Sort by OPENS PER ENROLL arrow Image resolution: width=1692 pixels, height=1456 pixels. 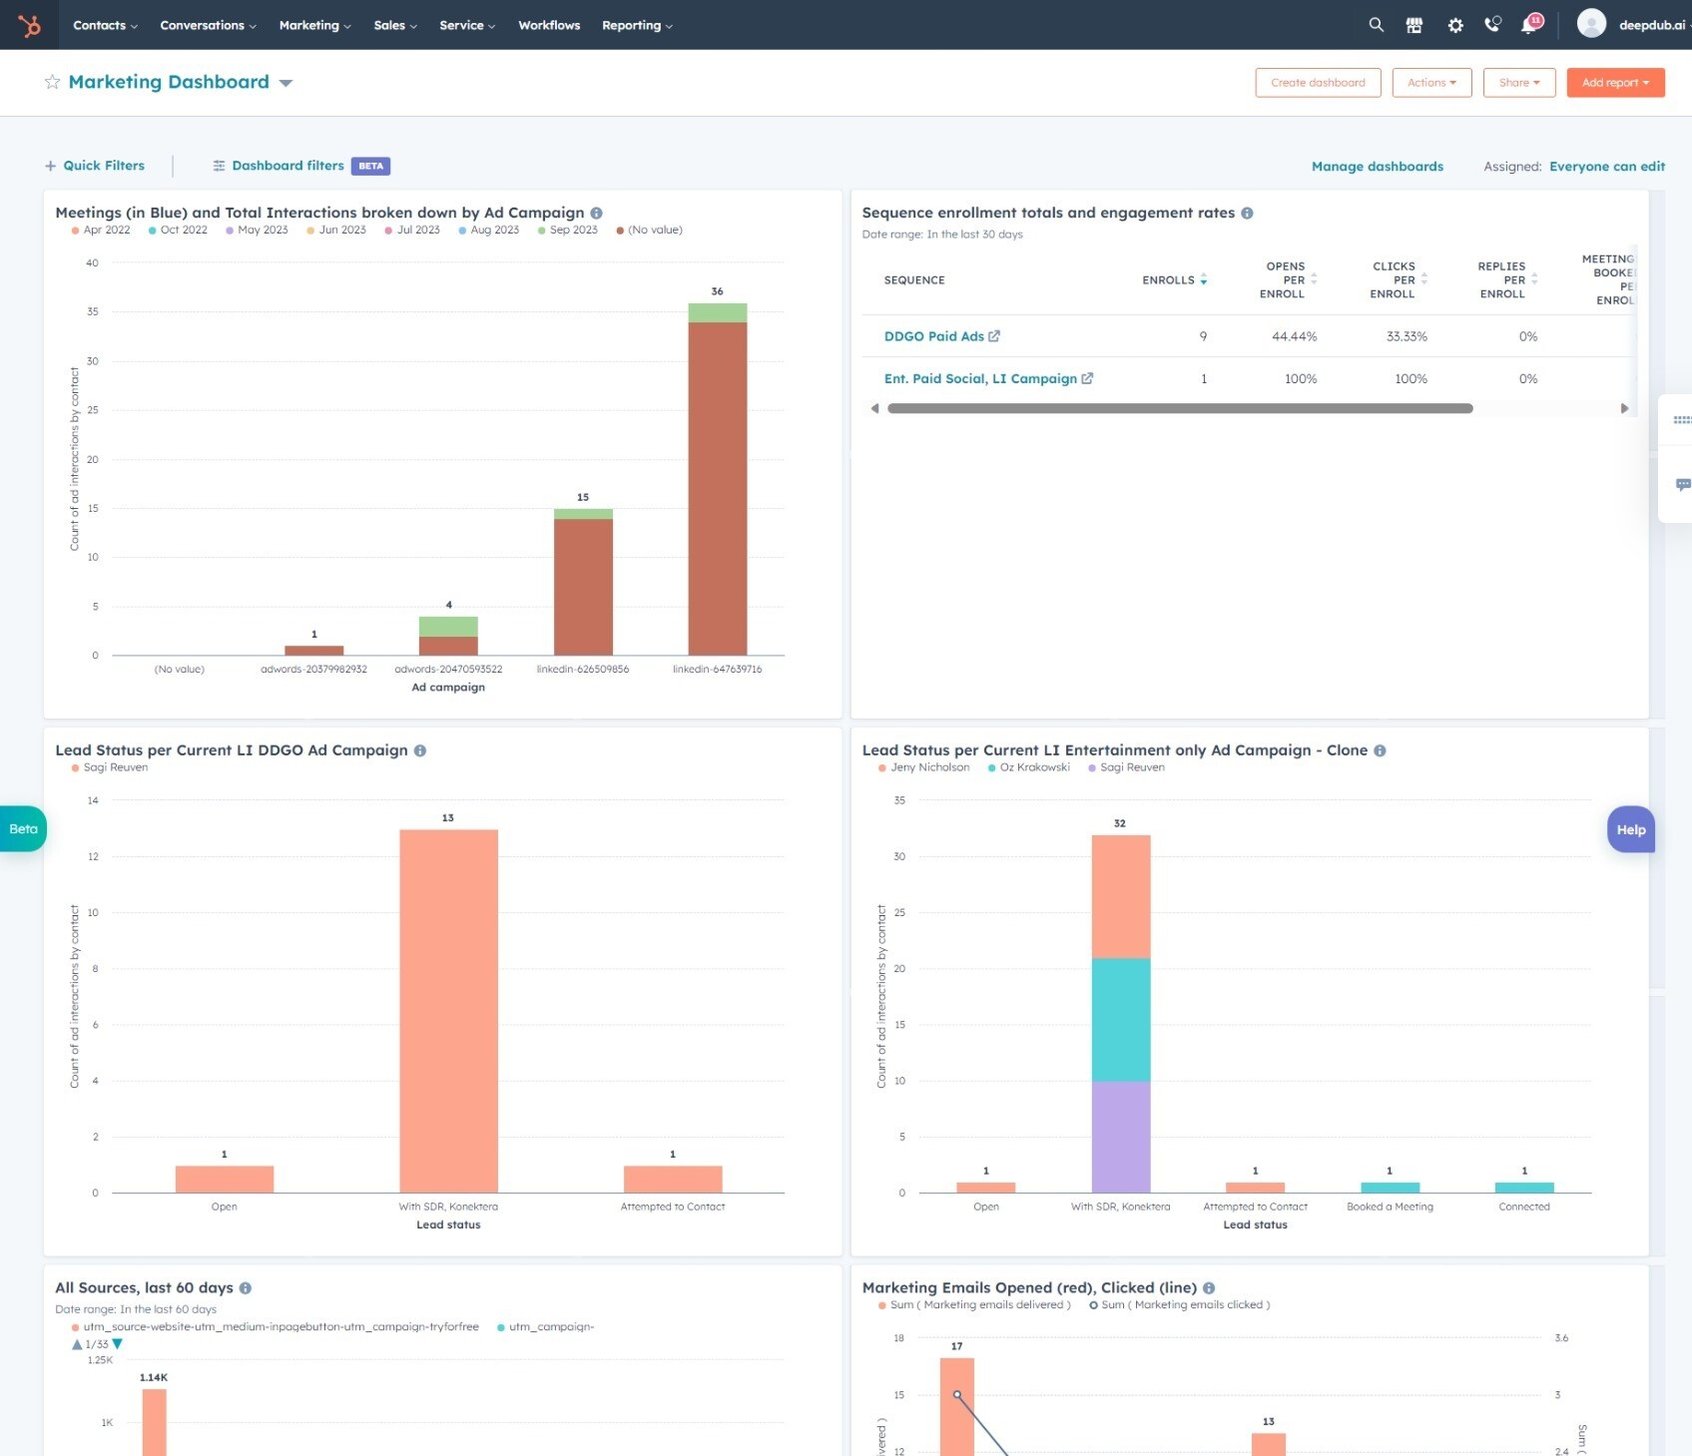point(1314,279)
